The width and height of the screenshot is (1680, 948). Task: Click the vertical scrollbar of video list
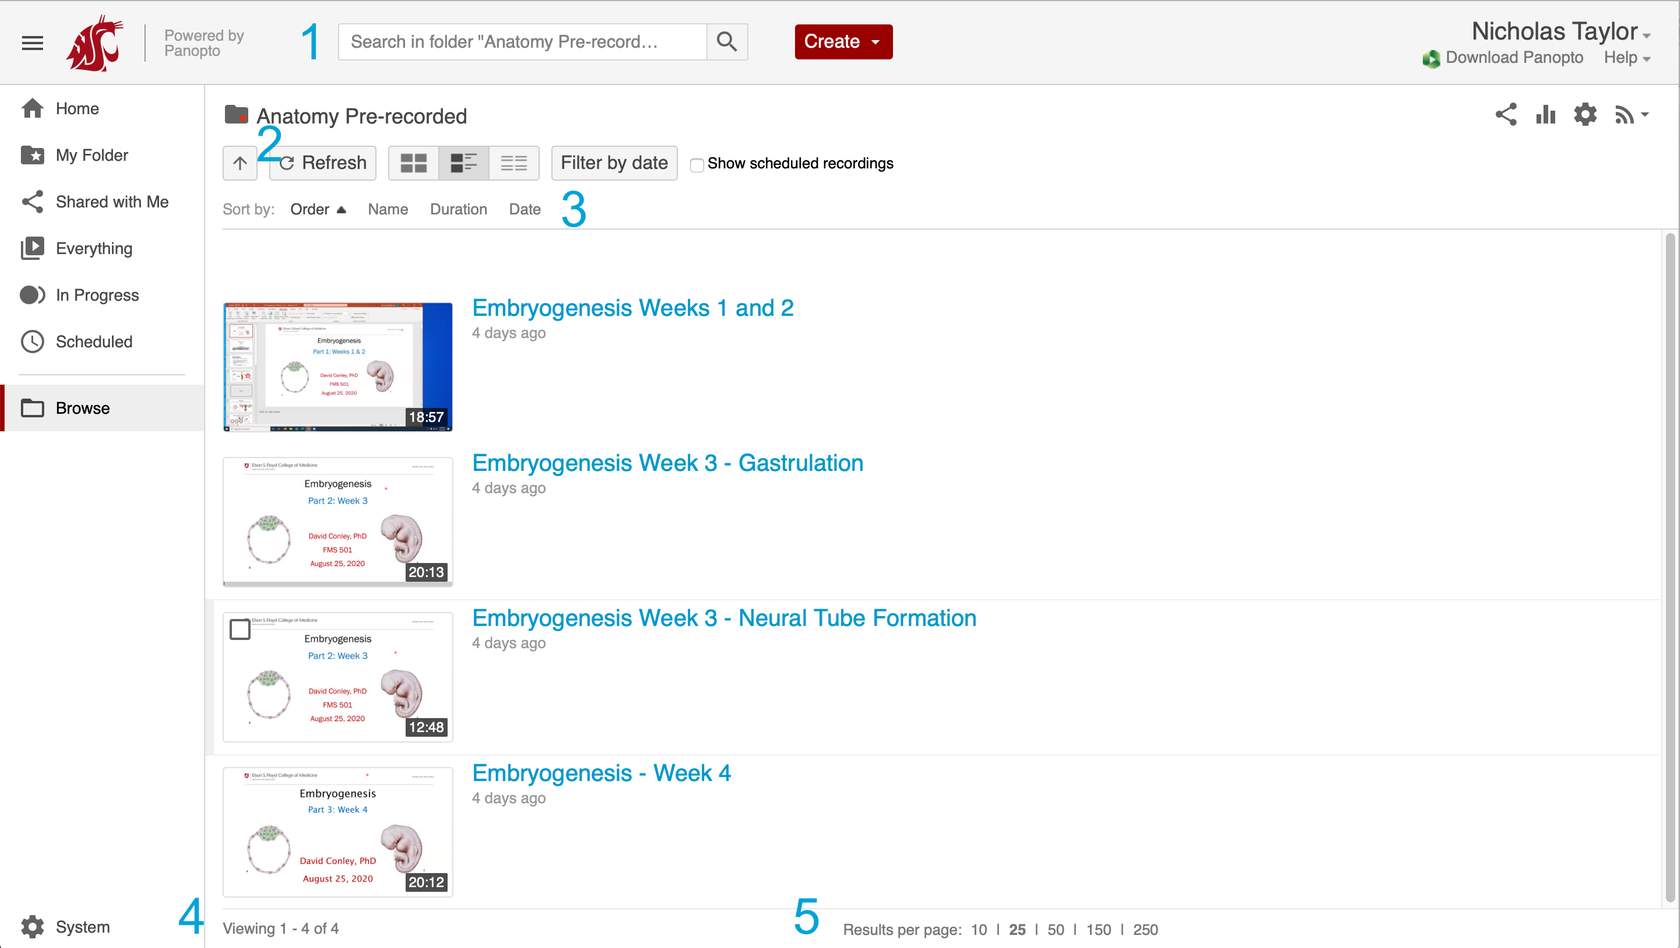coord(1669,560)
